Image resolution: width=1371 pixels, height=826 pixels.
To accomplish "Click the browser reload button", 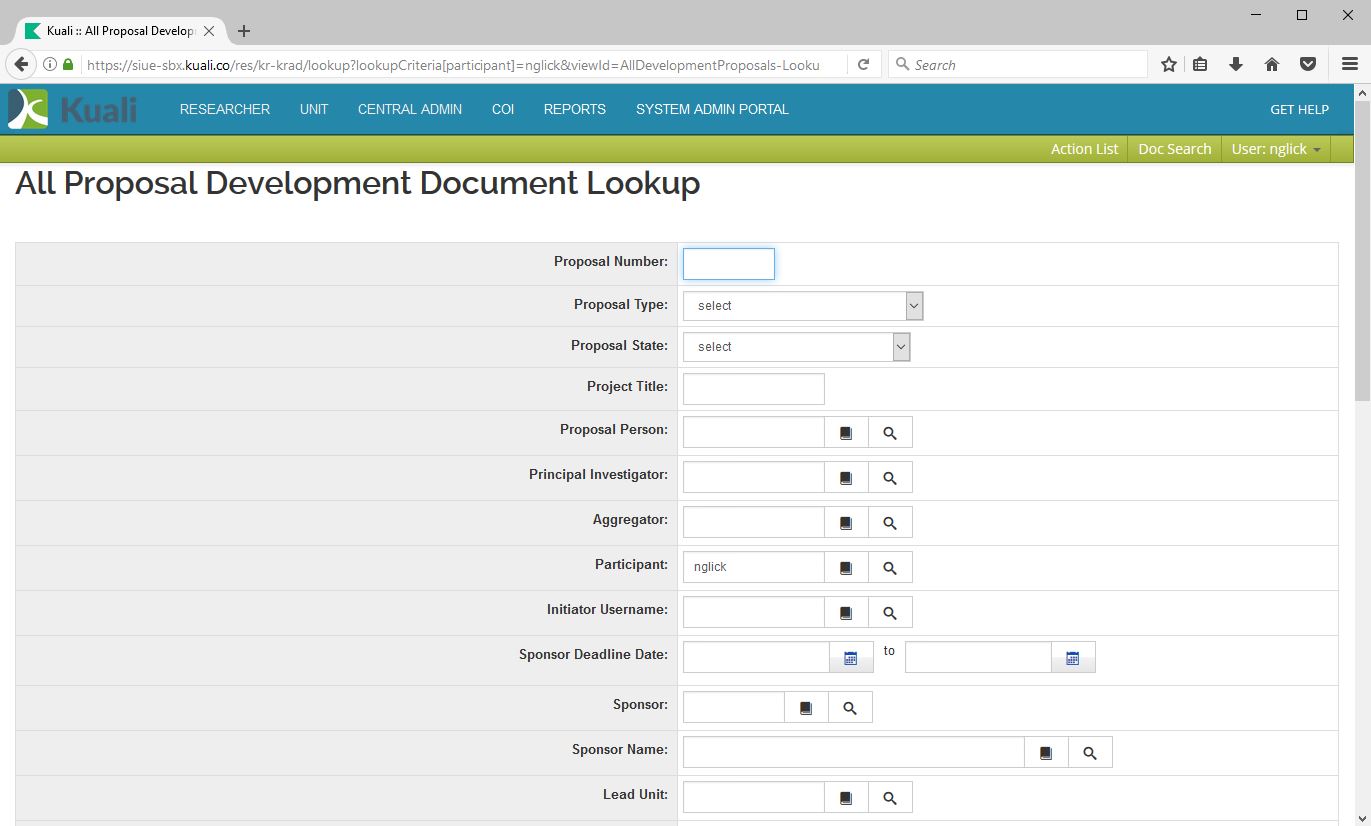I will click(x=863, y=65).
